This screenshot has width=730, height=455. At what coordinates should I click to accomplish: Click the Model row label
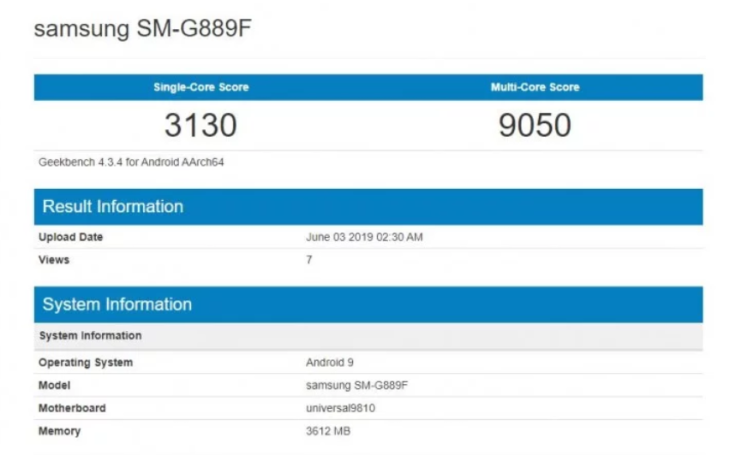[55, 385]
